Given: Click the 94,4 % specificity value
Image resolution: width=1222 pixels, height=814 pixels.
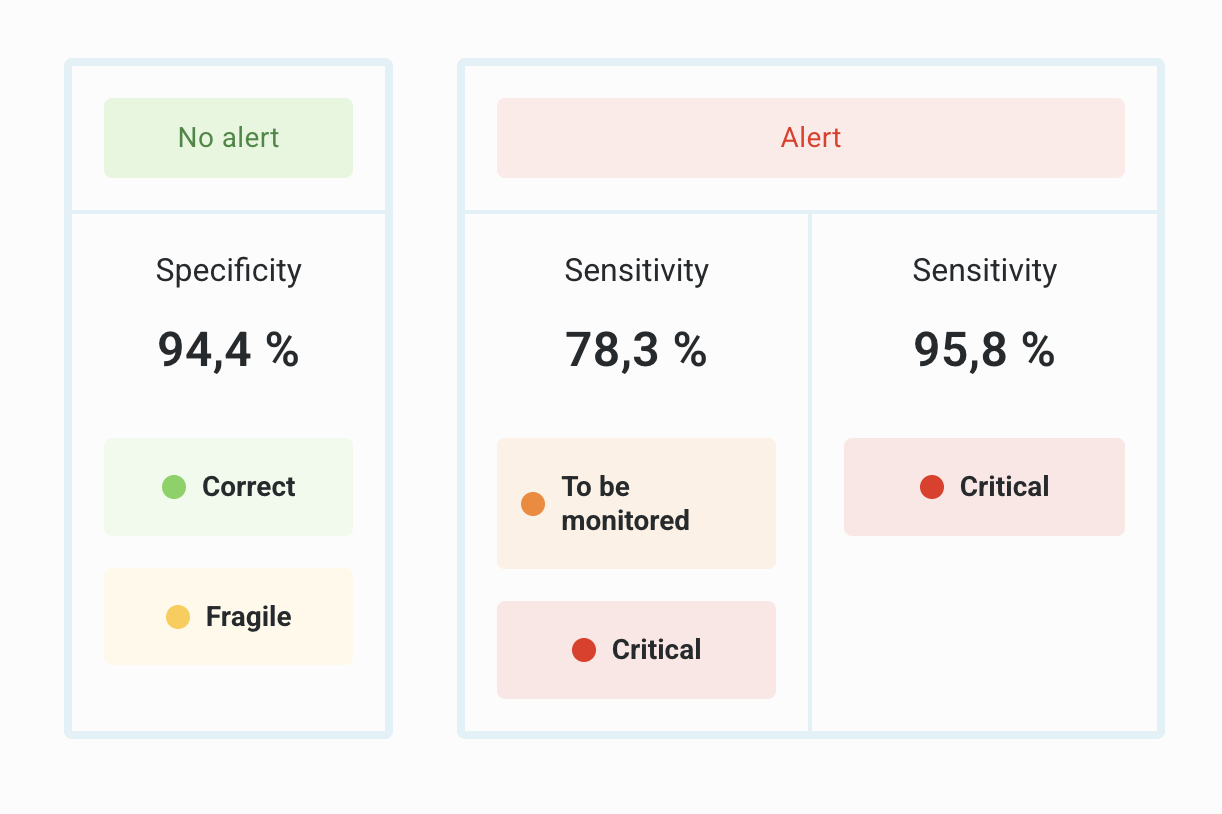Looking at the screenshot, I should tap(228, 350).
